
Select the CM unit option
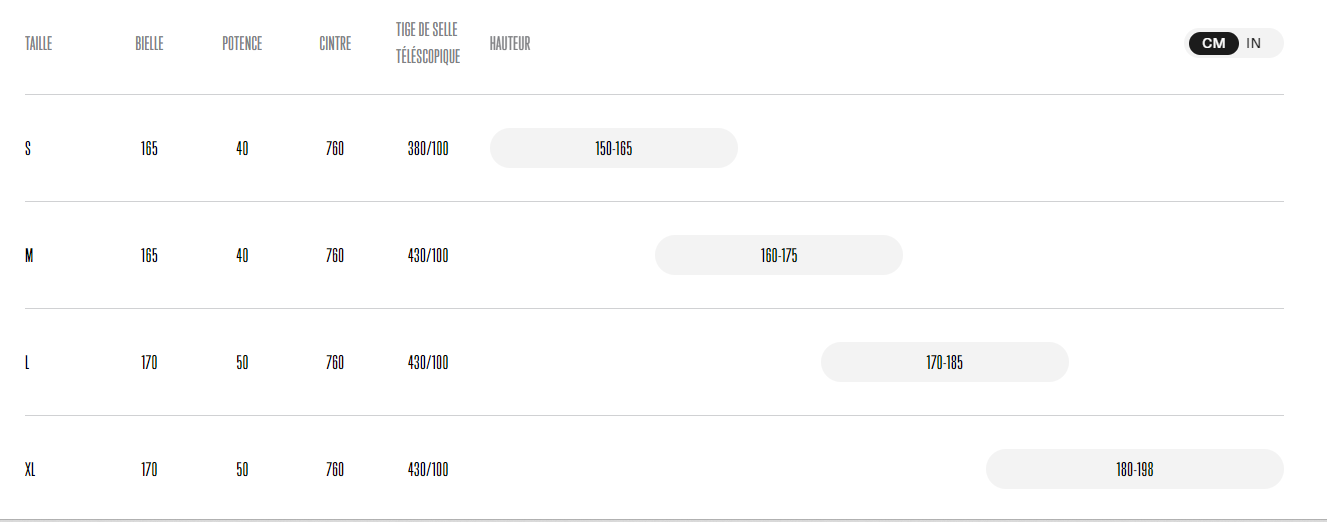pyautogui.click(x=1213, y=43)
